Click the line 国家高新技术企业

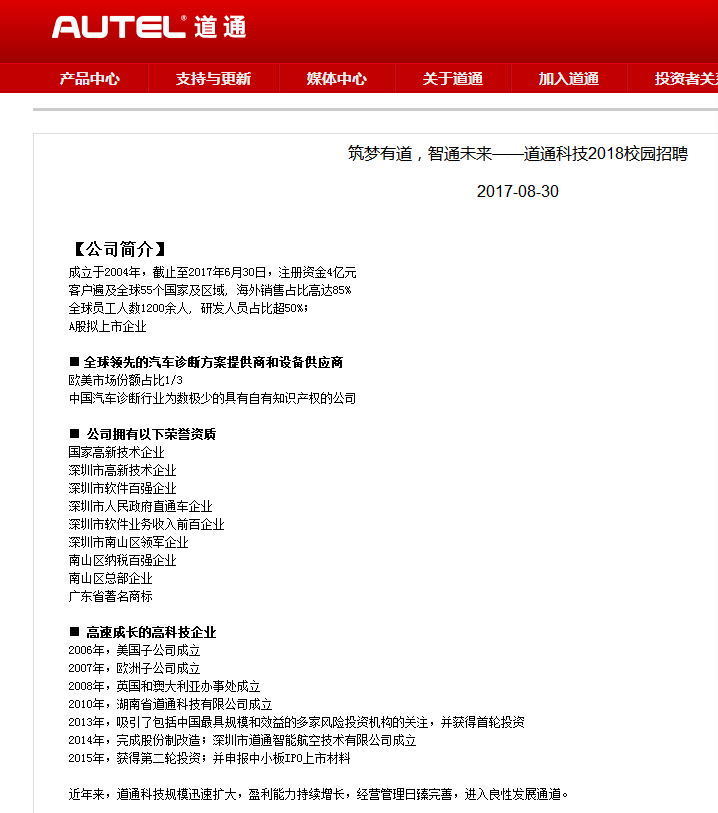pos(116,453)
